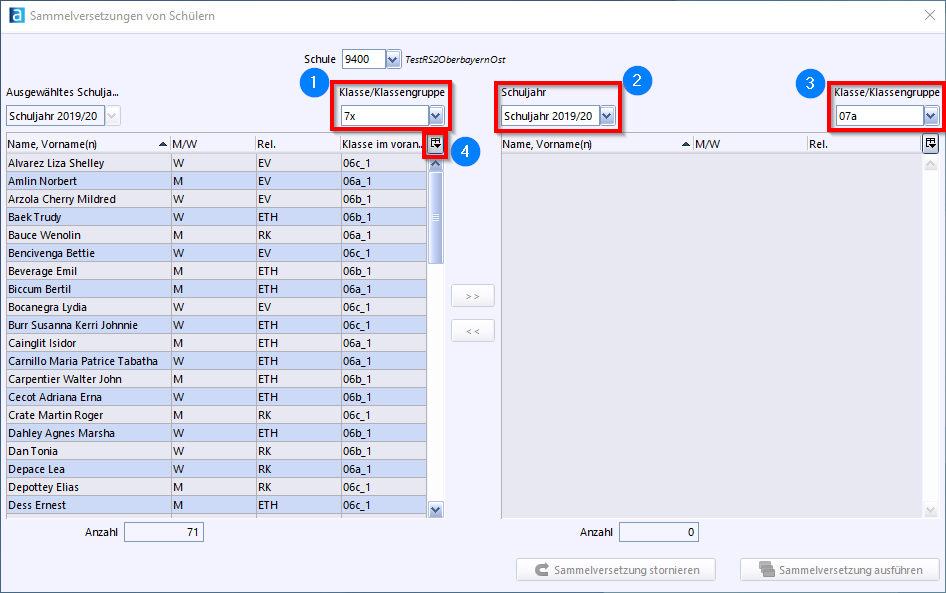This screenshot has width=946, height=593.
Task: Open column chooser icon in right table
Action: [930, 144]
